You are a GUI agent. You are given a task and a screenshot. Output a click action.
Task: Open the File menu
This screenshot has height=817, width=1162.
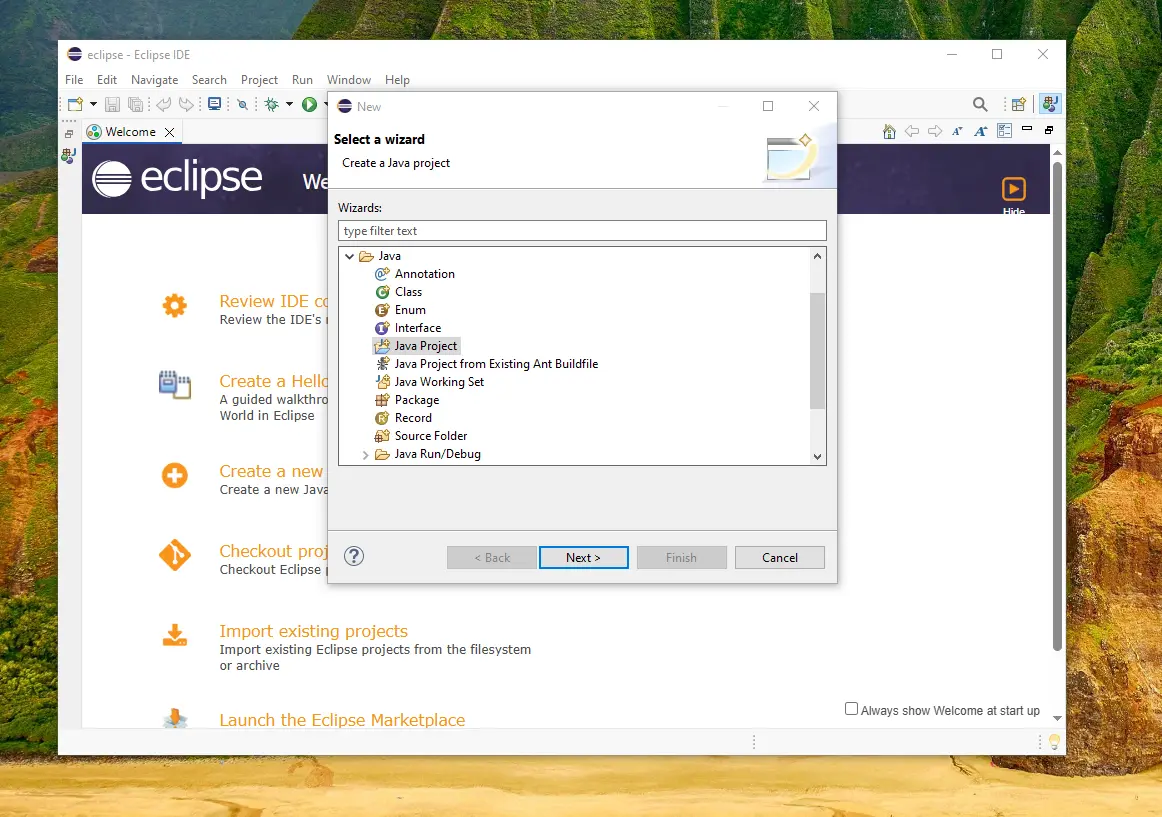pos(74,80)
